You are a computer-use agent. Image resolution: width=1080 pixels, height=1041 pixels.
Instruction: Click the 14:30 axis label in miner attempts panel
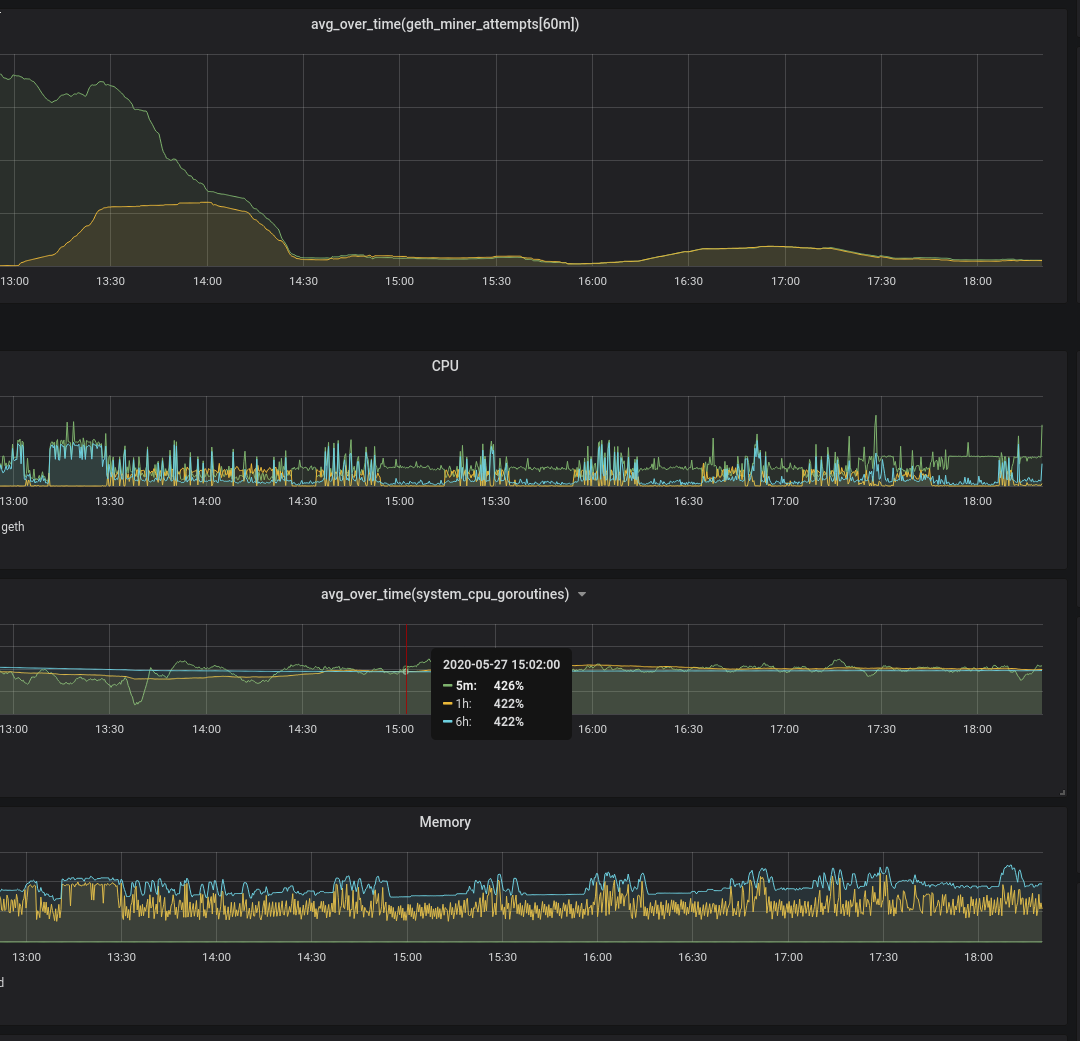tap(303, 281)
